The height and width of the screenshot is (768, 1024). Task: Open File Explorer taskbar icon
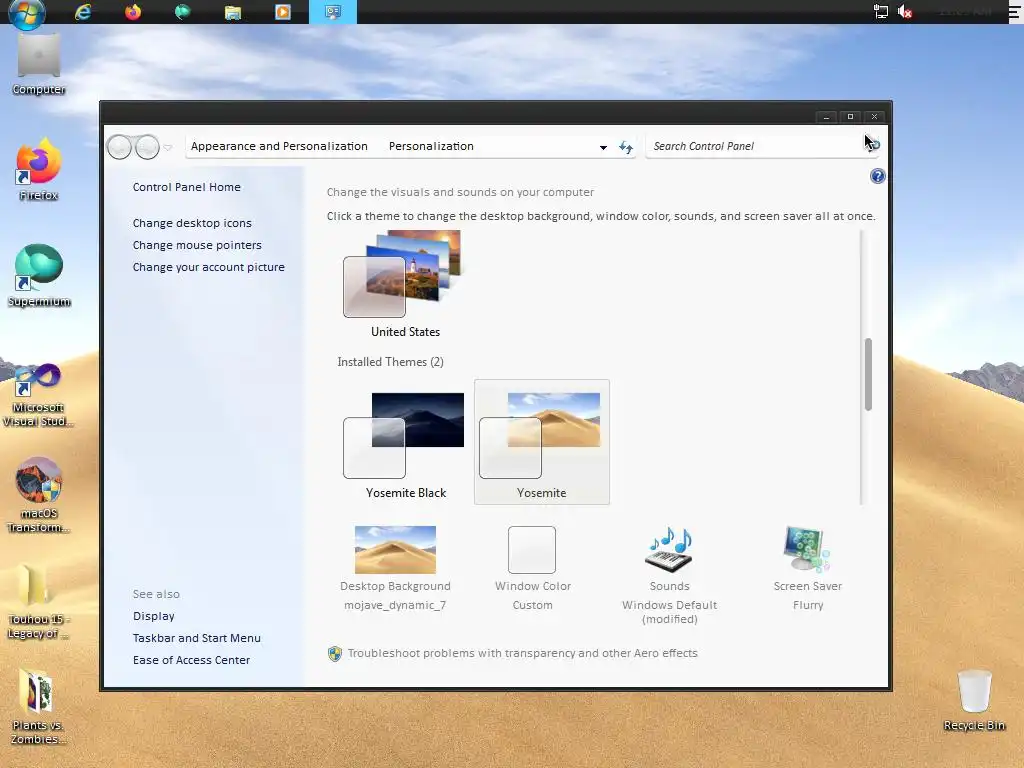232,12
